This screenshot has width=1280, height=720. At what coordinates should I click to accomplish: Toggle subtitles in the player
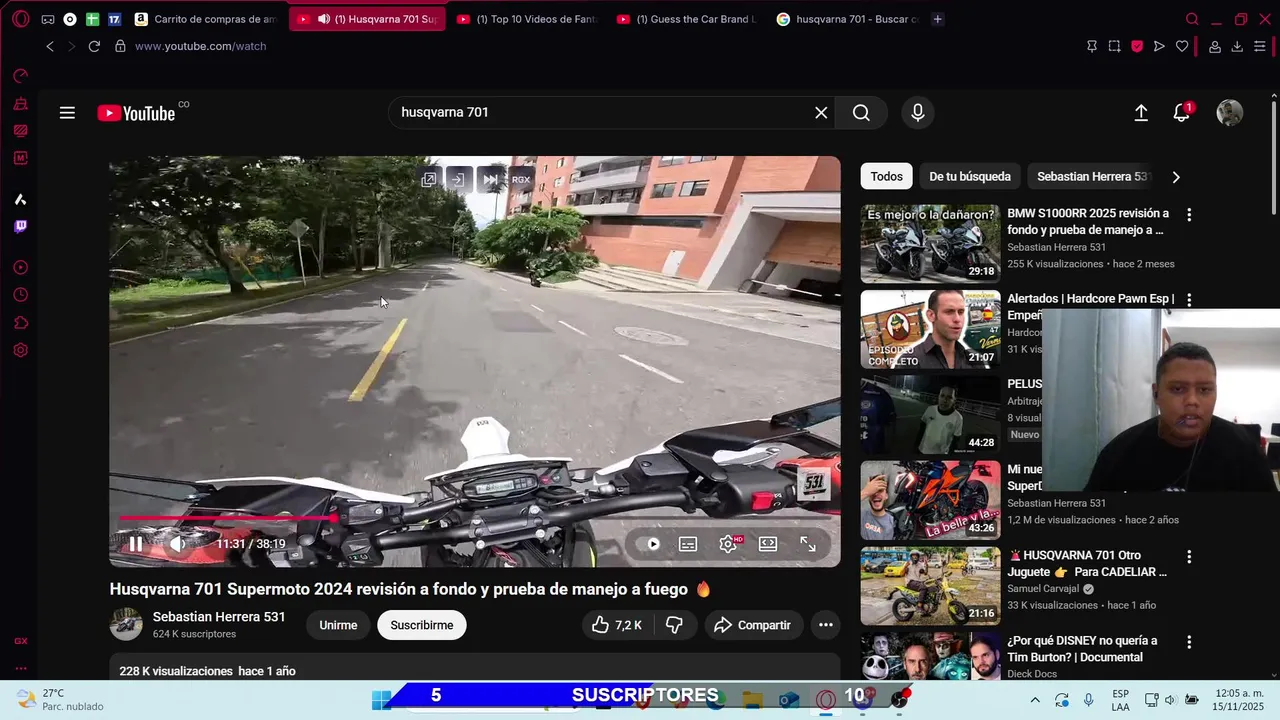click(688, 544)
